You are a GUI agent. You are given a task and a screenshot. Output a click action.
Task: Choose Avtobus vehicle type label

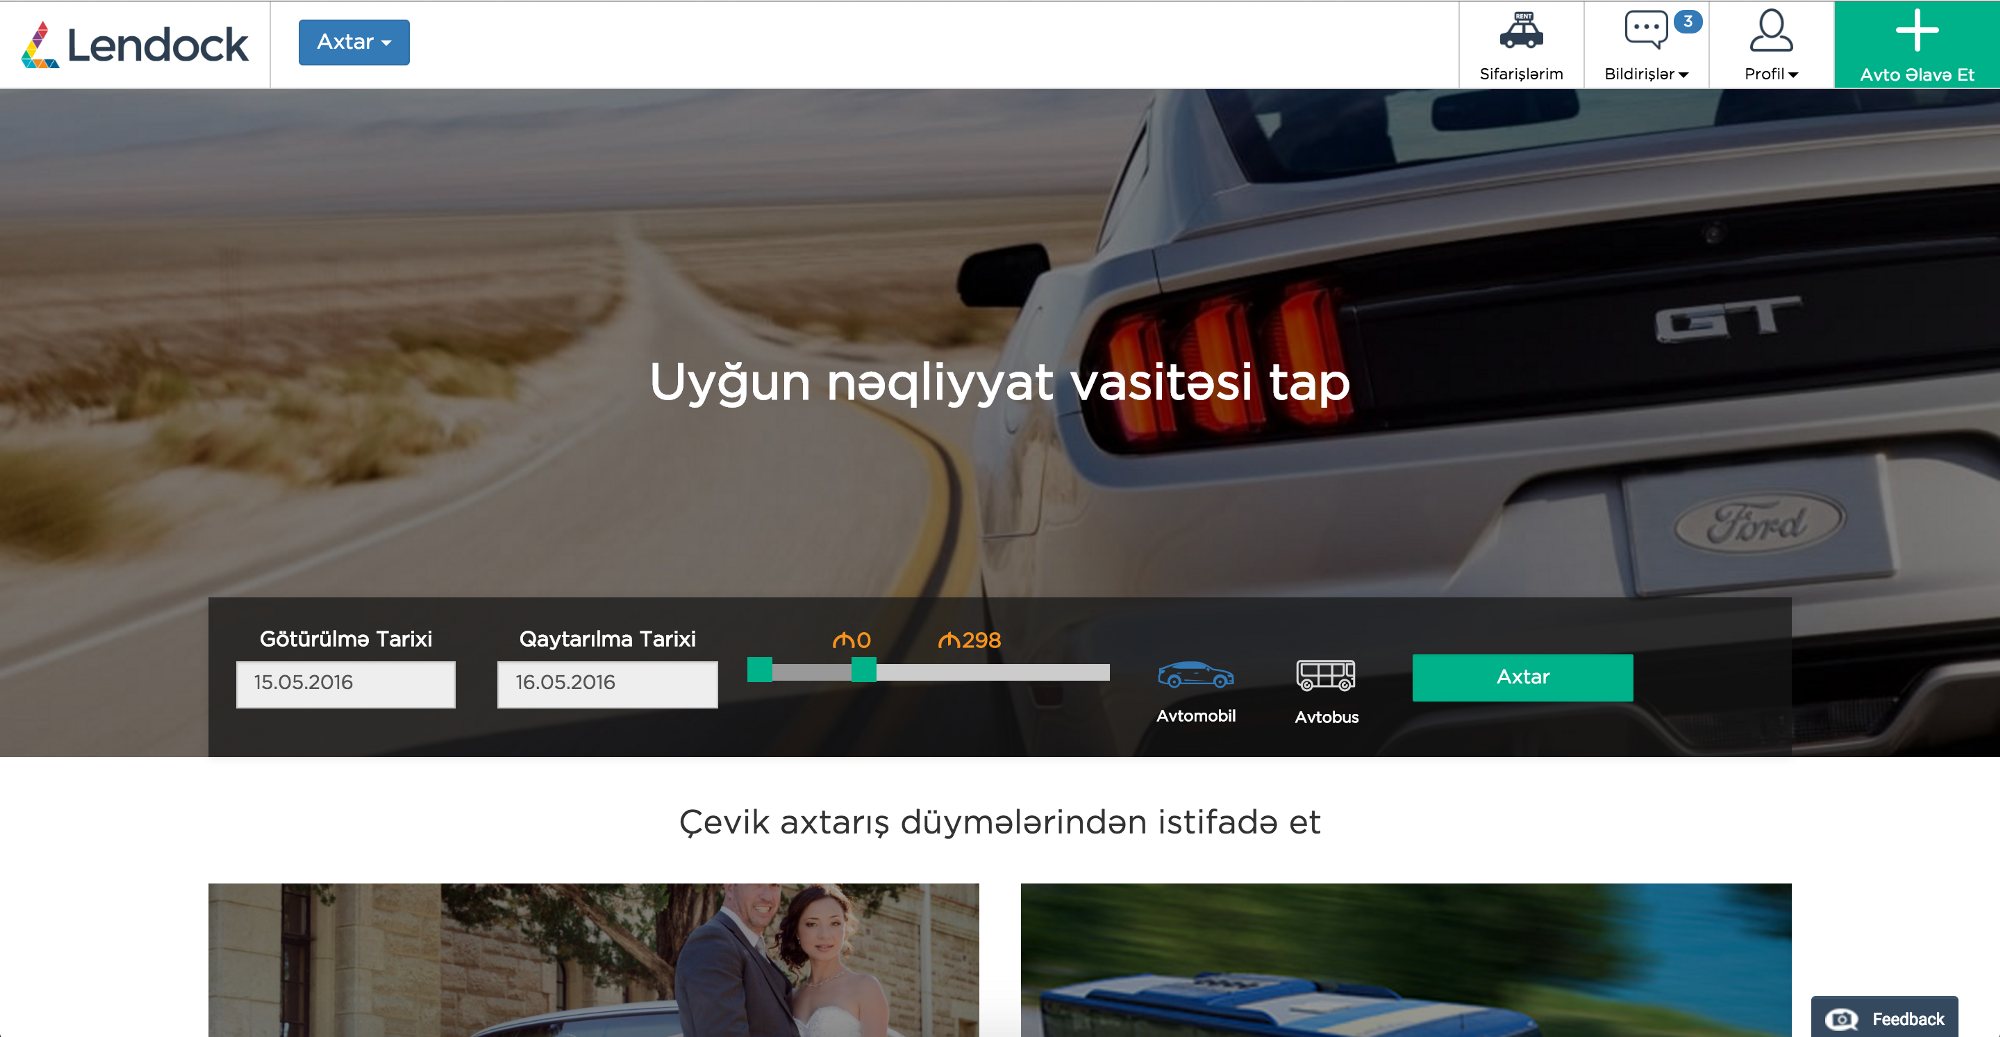click(1326, 717)
